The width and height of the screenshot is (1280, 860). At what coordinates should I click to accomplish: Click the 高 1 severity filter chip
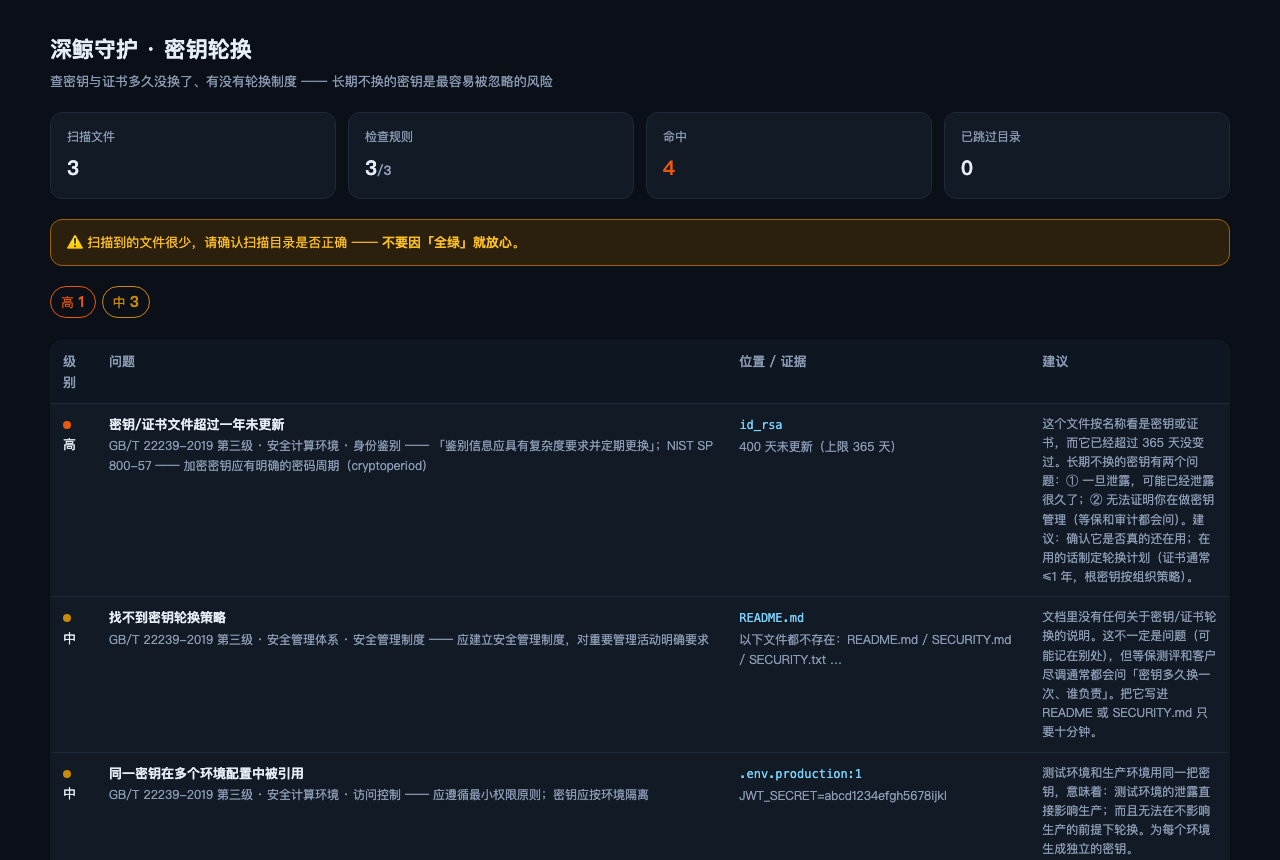point(73,302)
